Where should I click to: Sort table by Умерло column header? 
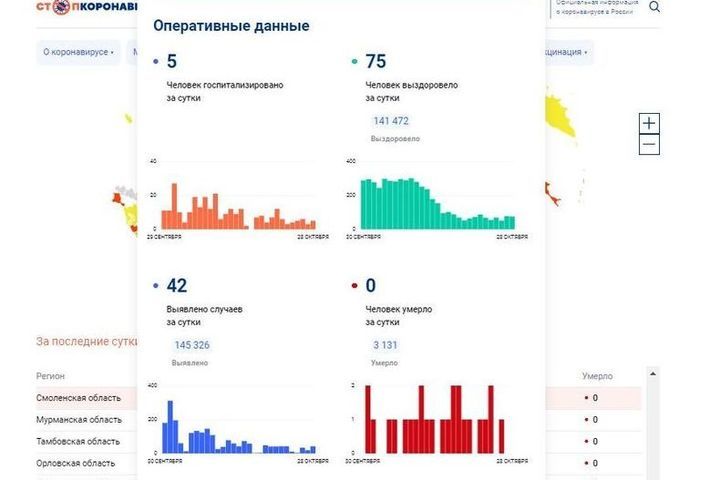[598, 376]
